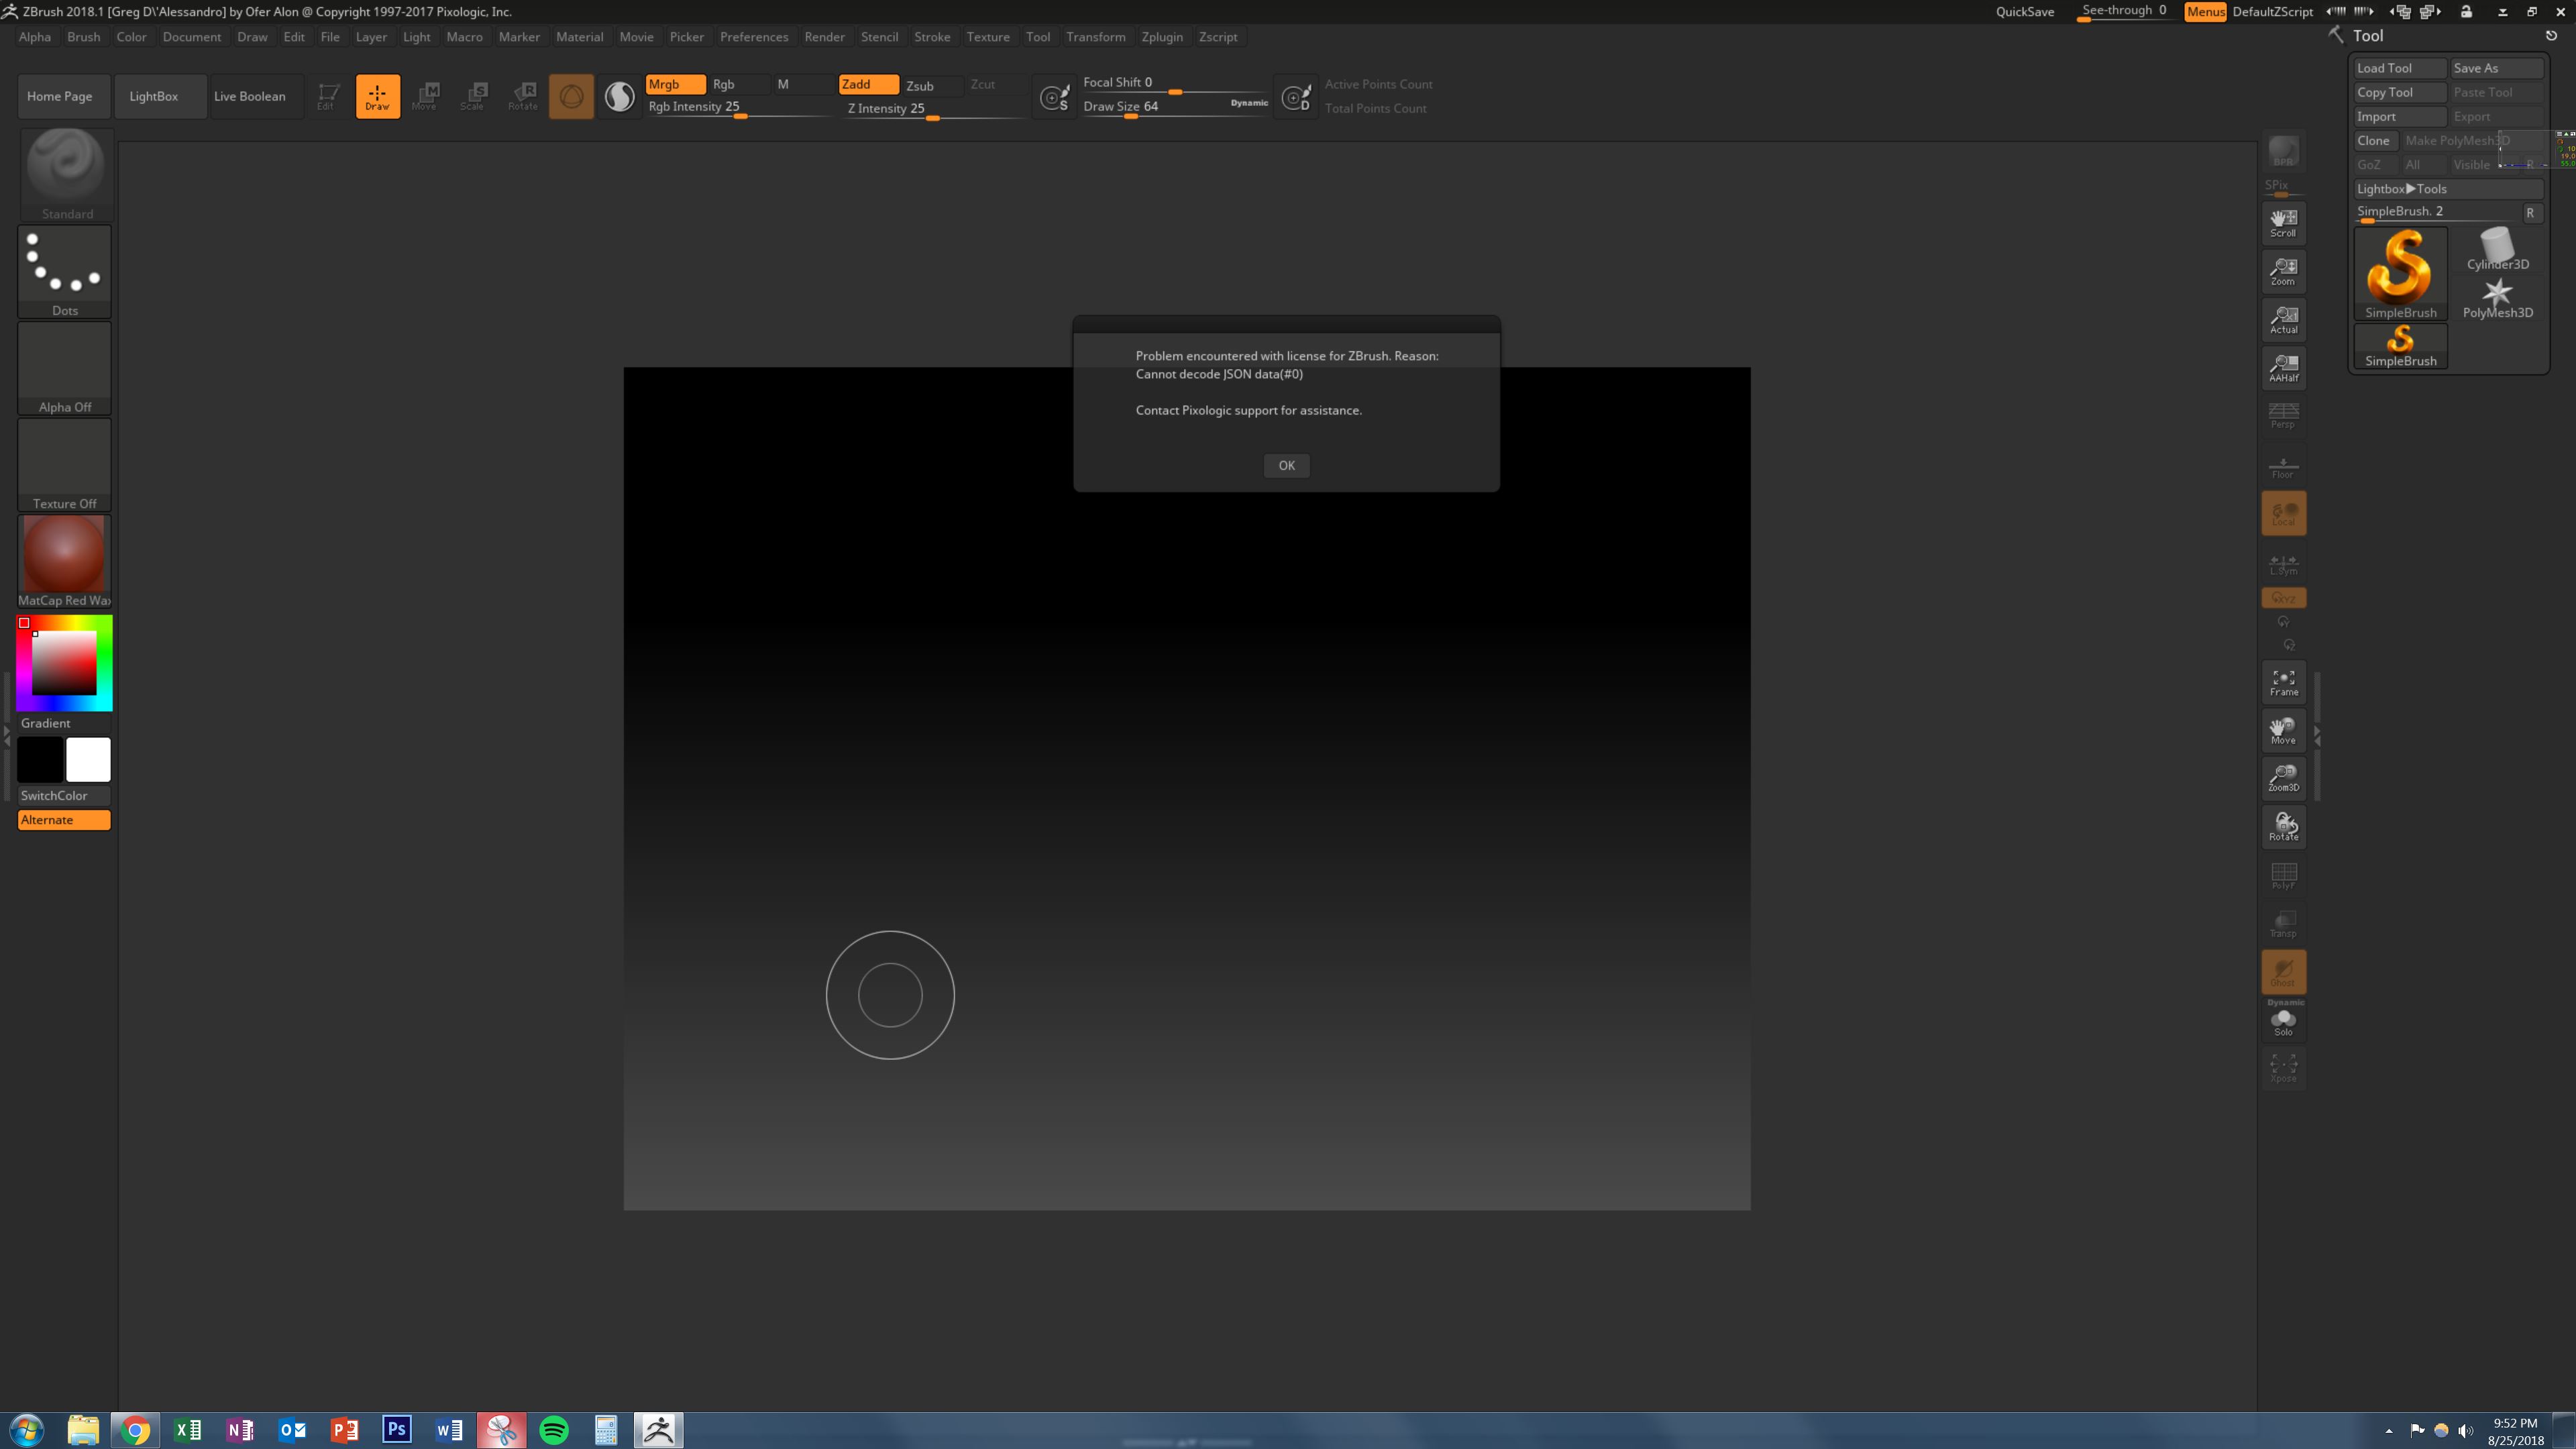Select the Rotate transform icon
The width and height of the screenshot is (2576, 1449).
522,96
